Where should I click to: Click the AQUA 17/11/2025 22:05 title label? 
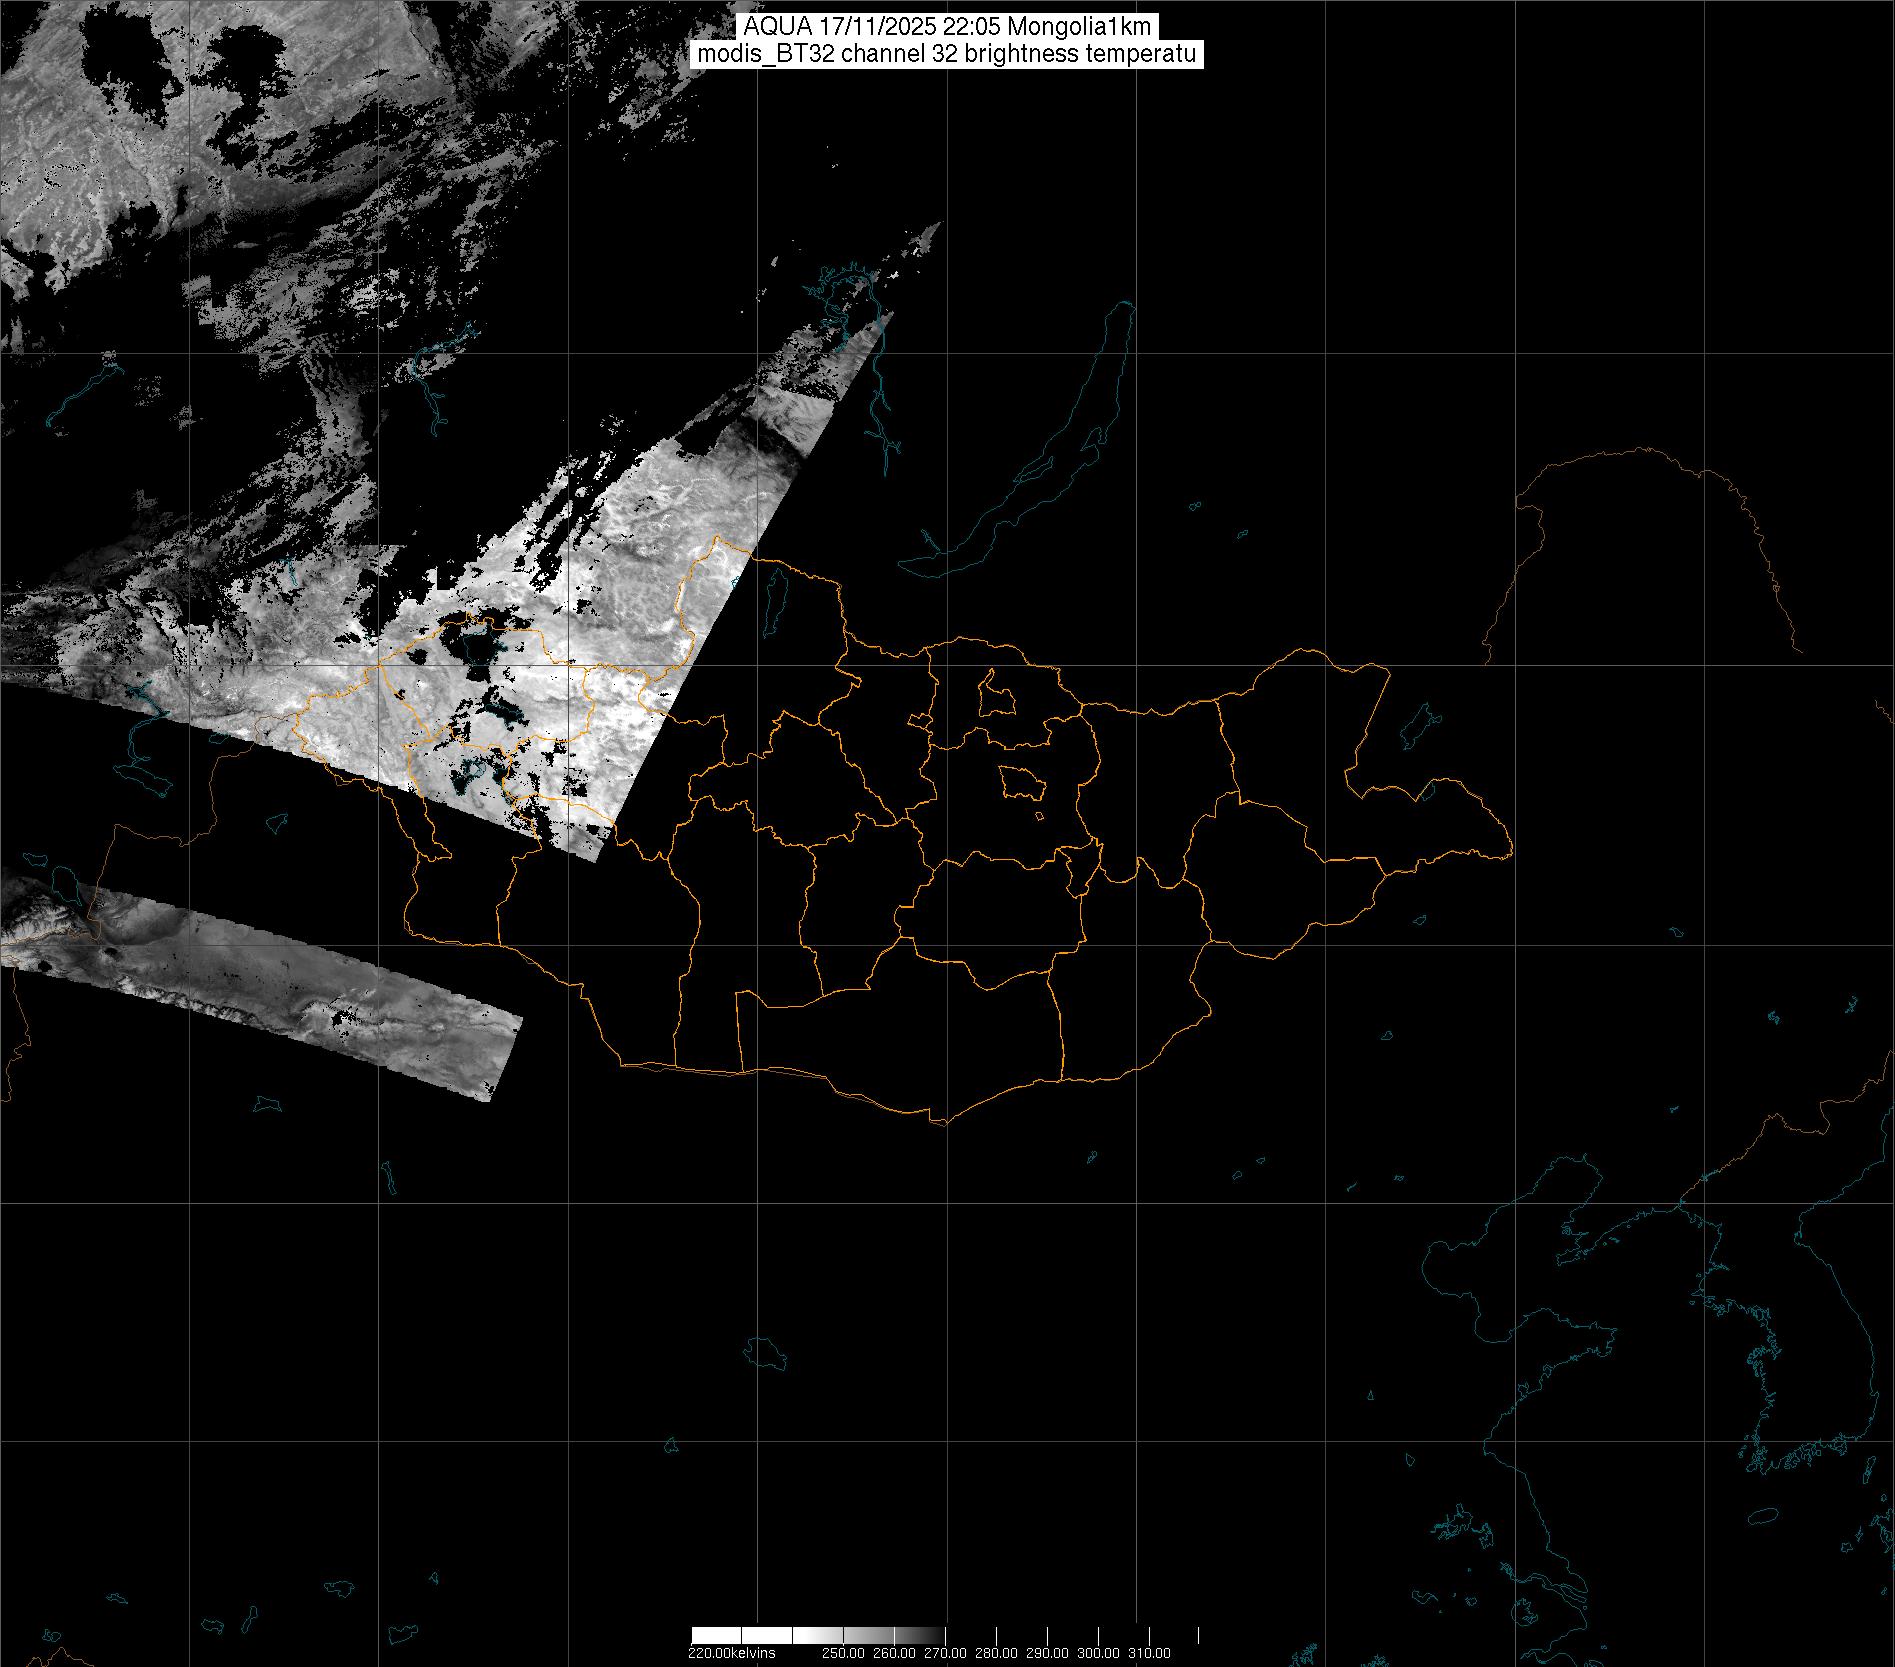point(947,28)
